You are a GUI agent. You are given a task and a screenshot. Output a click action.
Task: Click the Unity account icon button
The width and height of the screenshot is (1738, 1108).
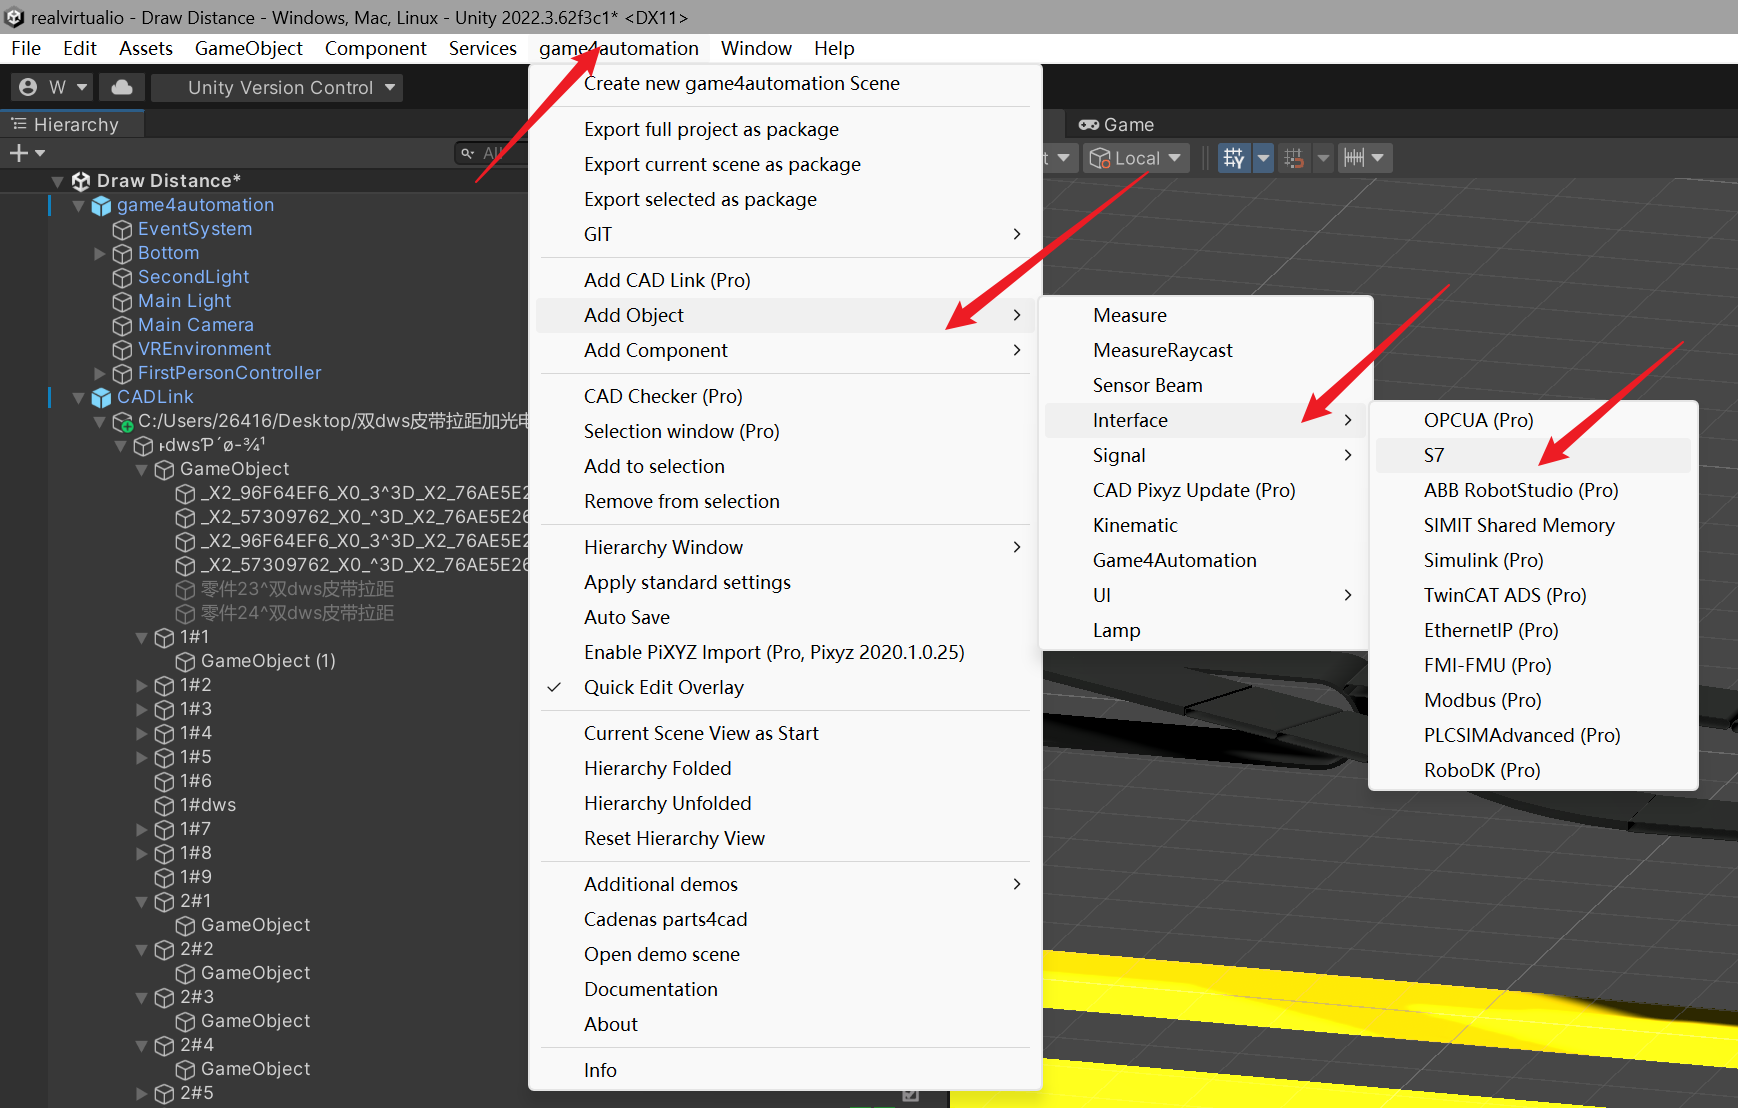tap(29, 87)
